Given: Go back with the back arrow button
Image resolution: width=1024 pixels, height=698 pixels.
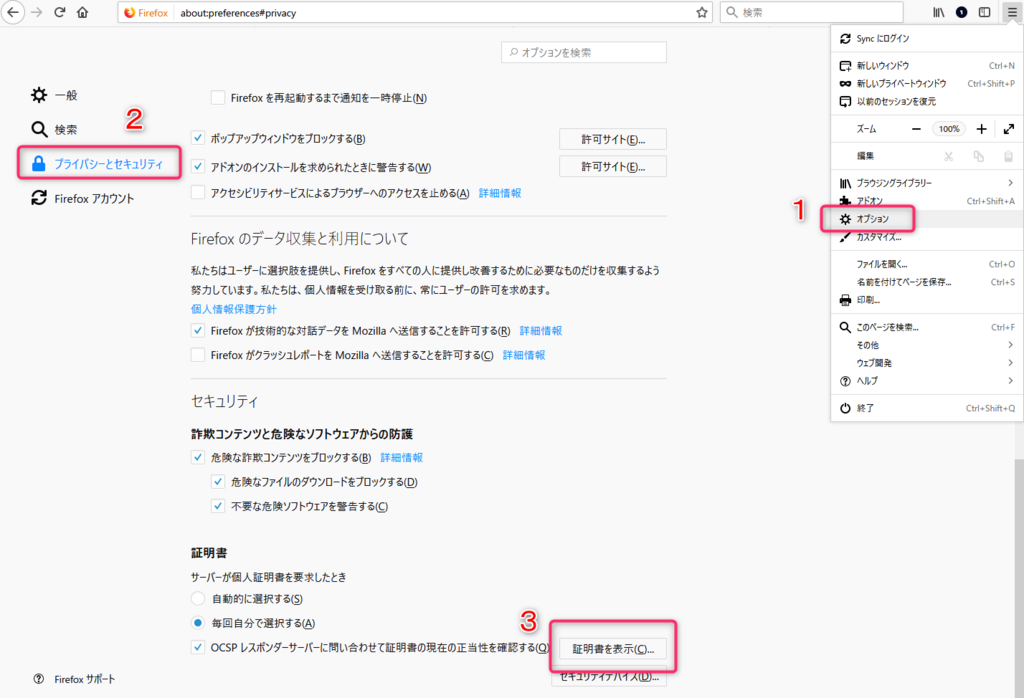Looking at the screenshot, I should click(12, 12).
